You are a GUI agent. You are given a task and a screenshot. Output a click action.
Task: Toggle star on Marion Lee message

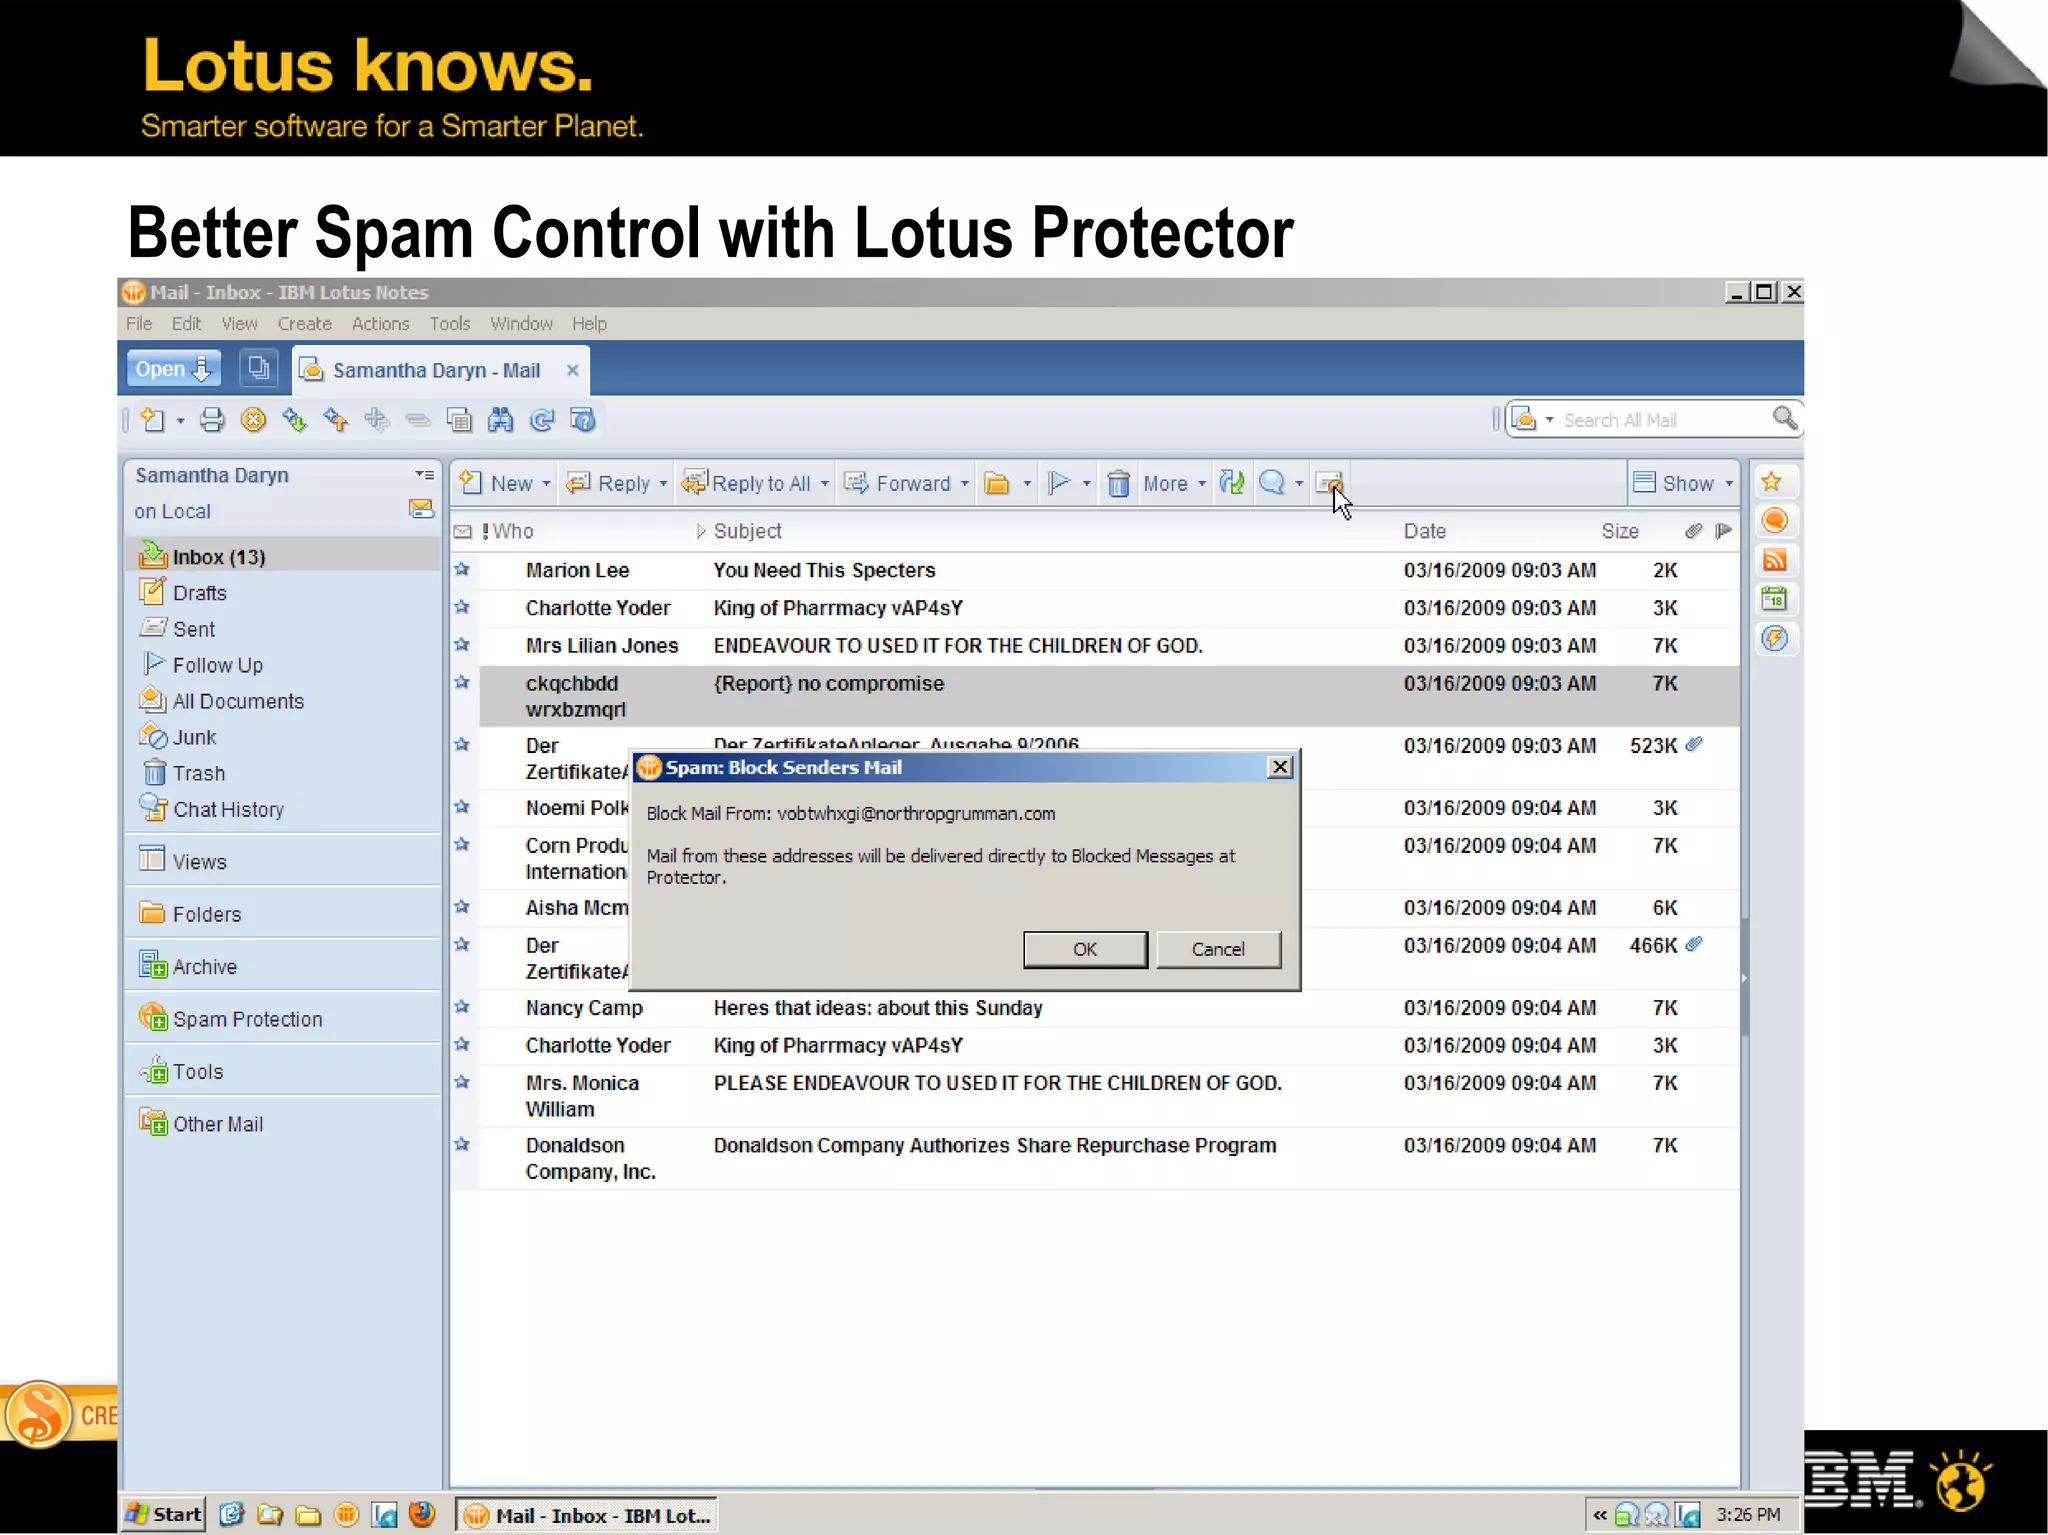(461, 569)
